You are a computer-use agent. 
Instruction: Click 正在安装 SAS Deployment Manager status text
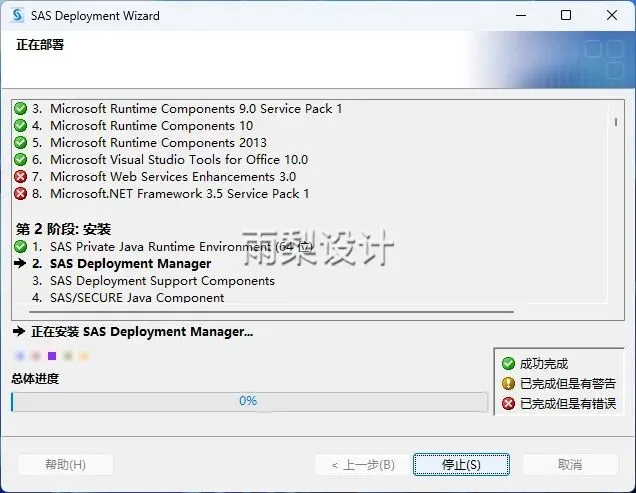coord(142,332)
